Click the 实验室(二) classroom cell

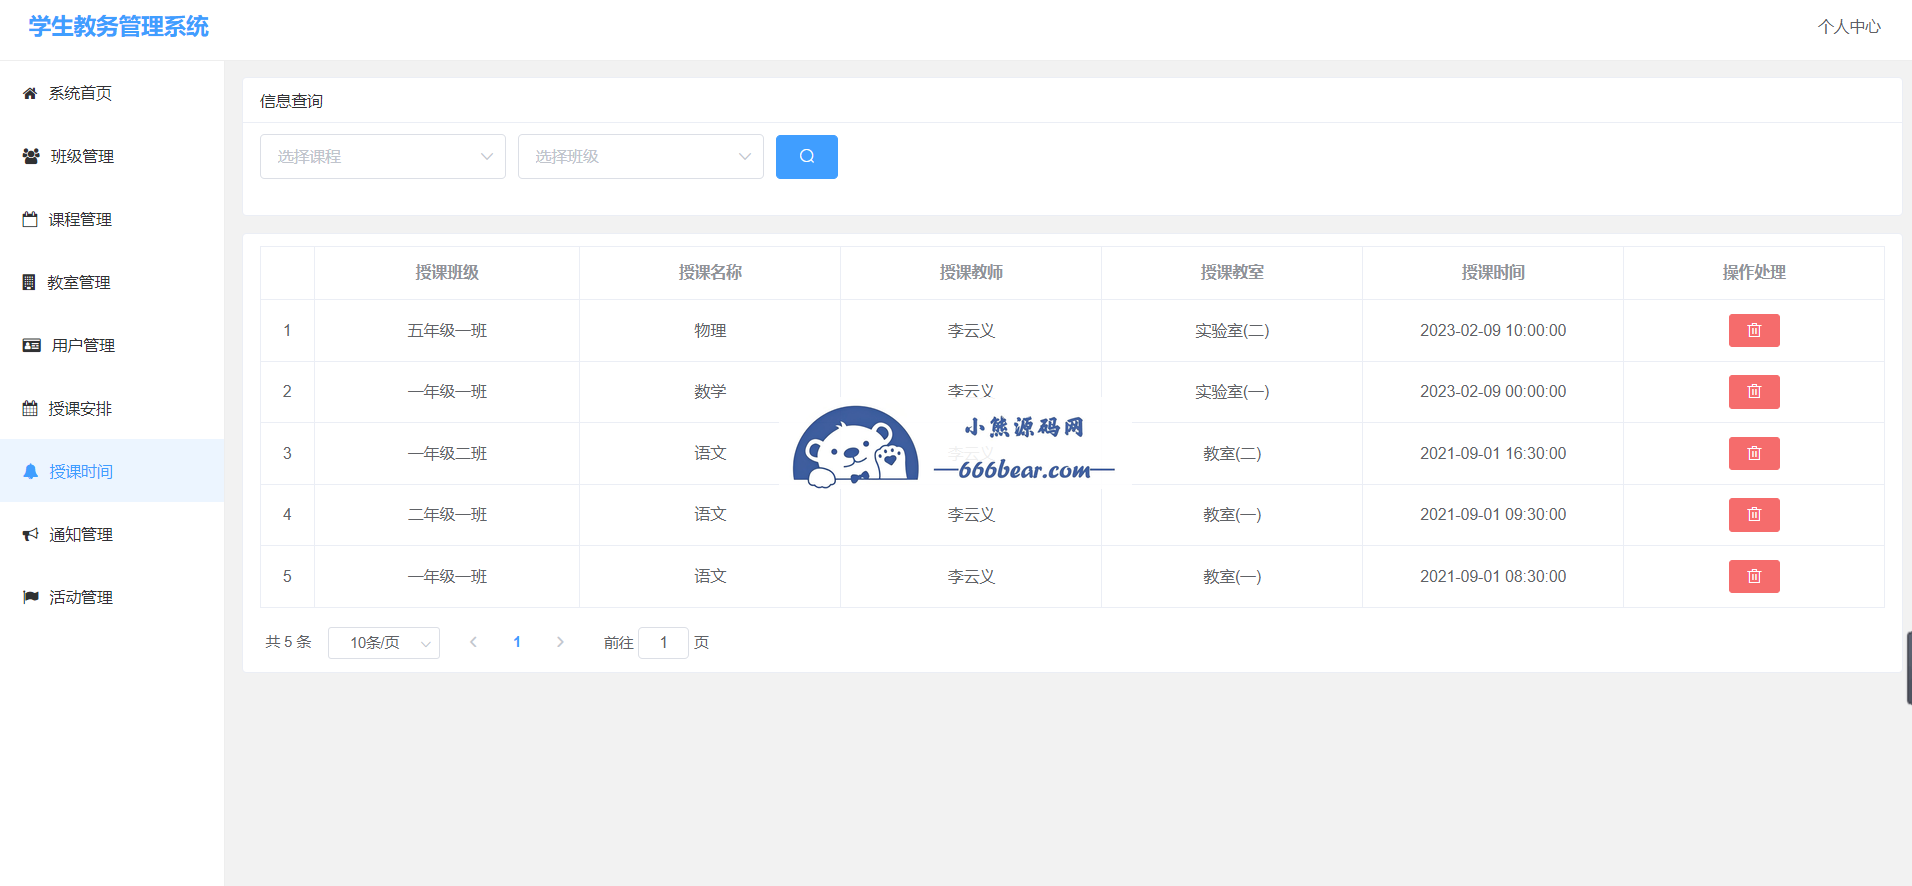point(1232,331)
